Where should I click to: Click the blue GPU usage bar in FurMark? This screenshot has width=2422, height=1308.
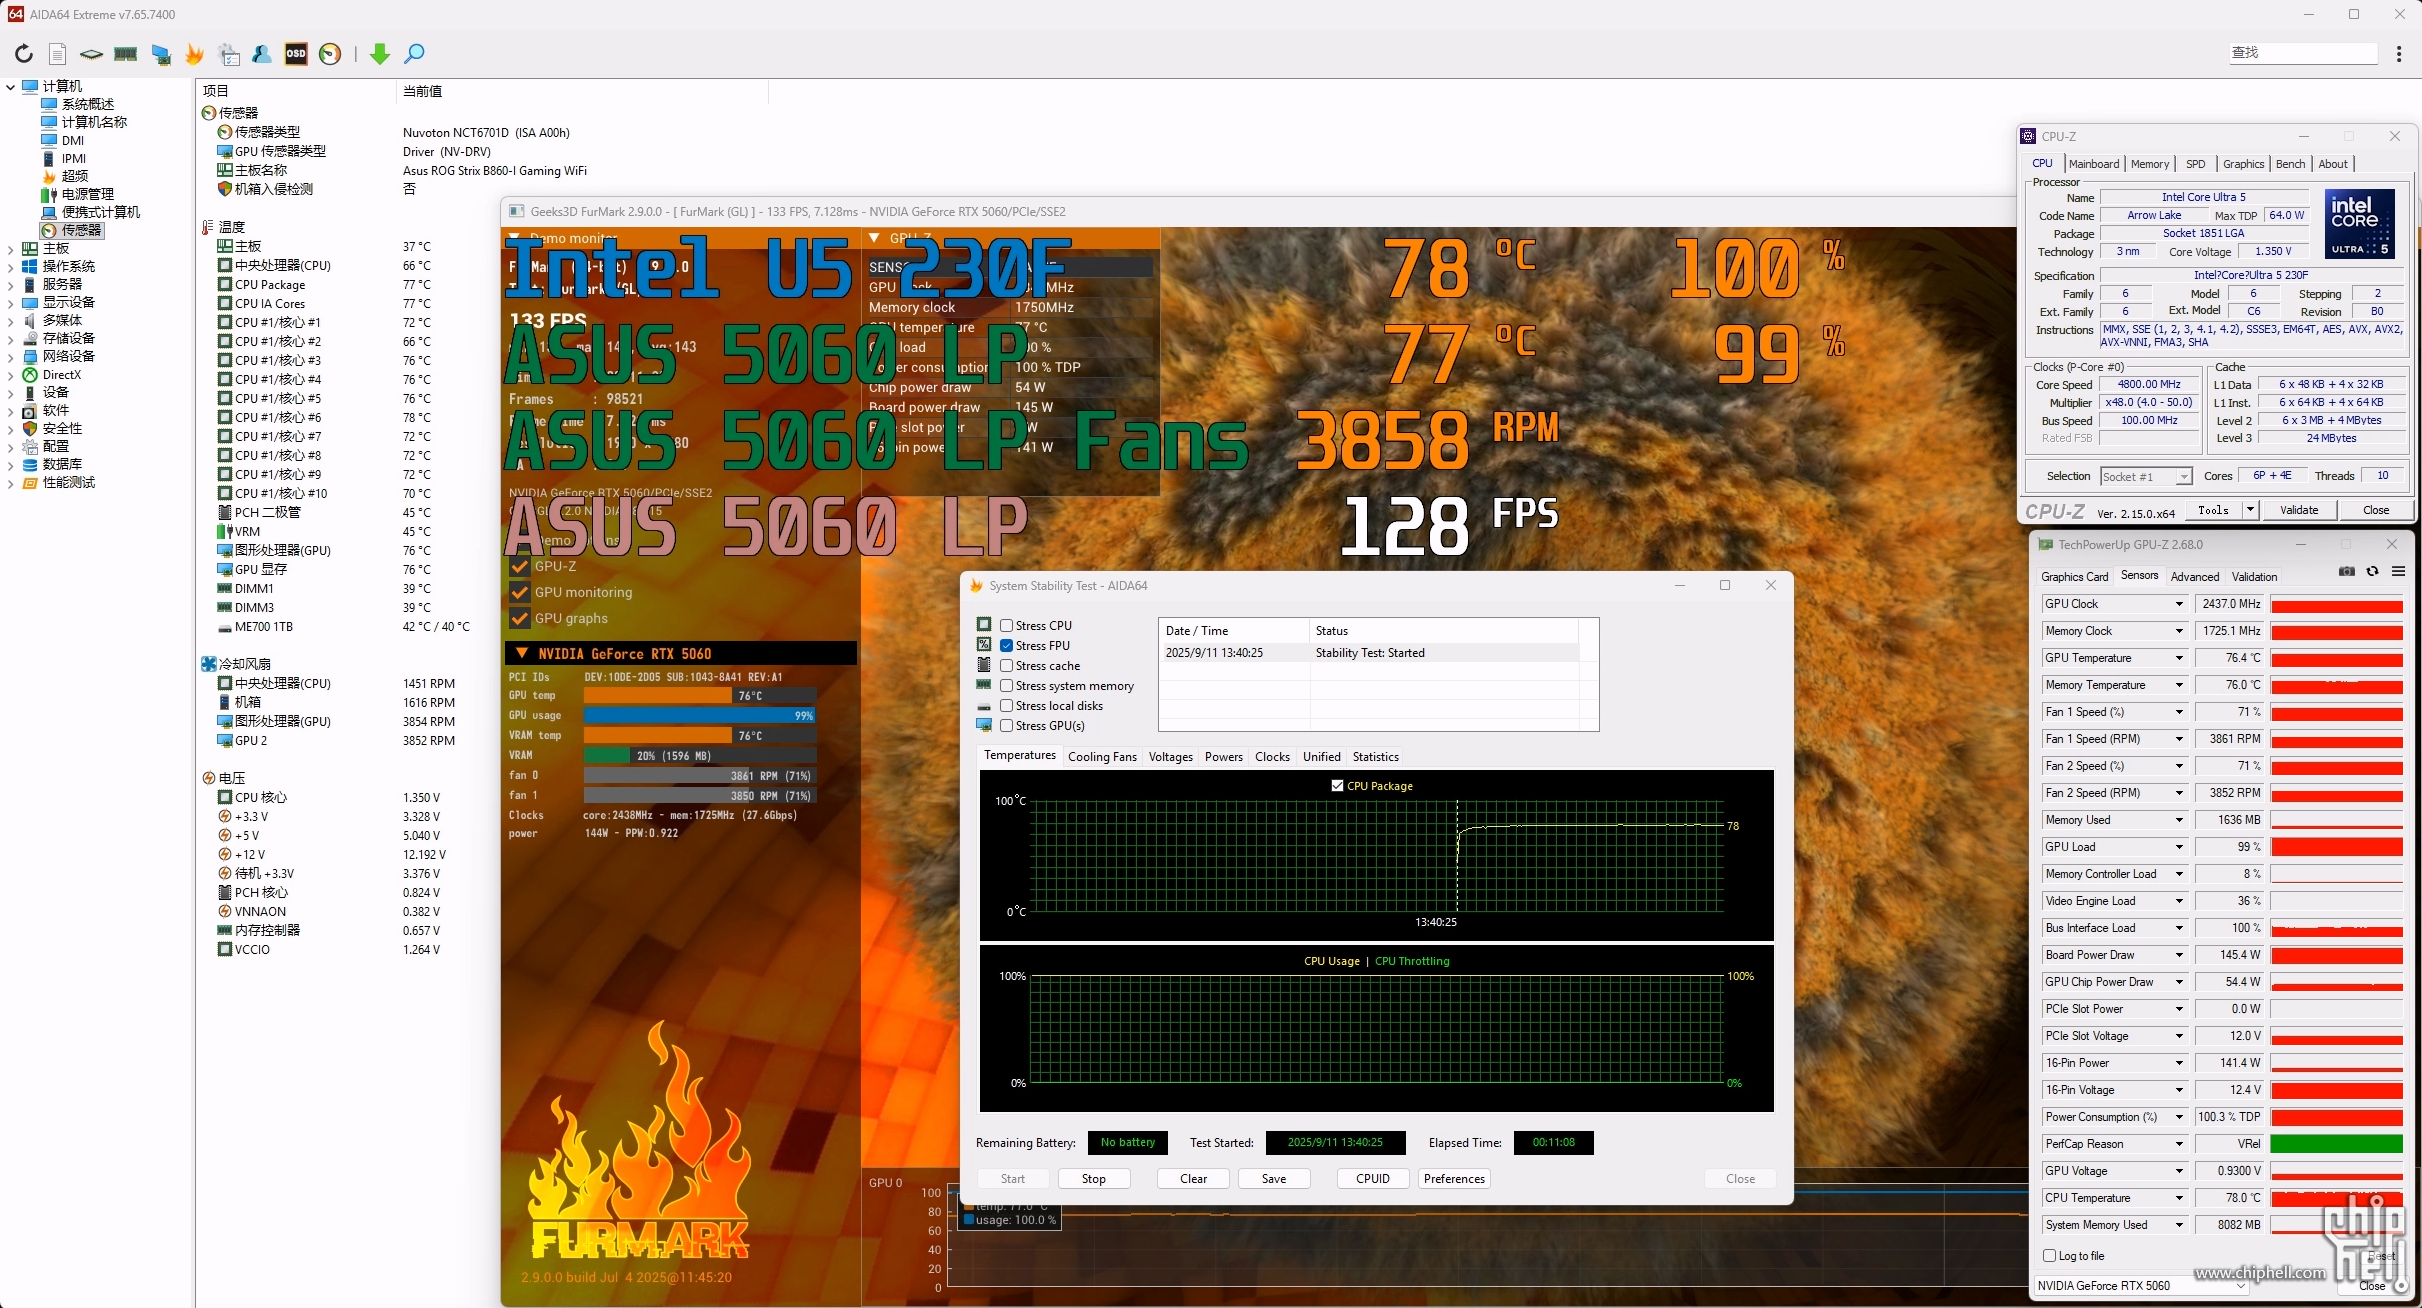(x=700, y=716)
